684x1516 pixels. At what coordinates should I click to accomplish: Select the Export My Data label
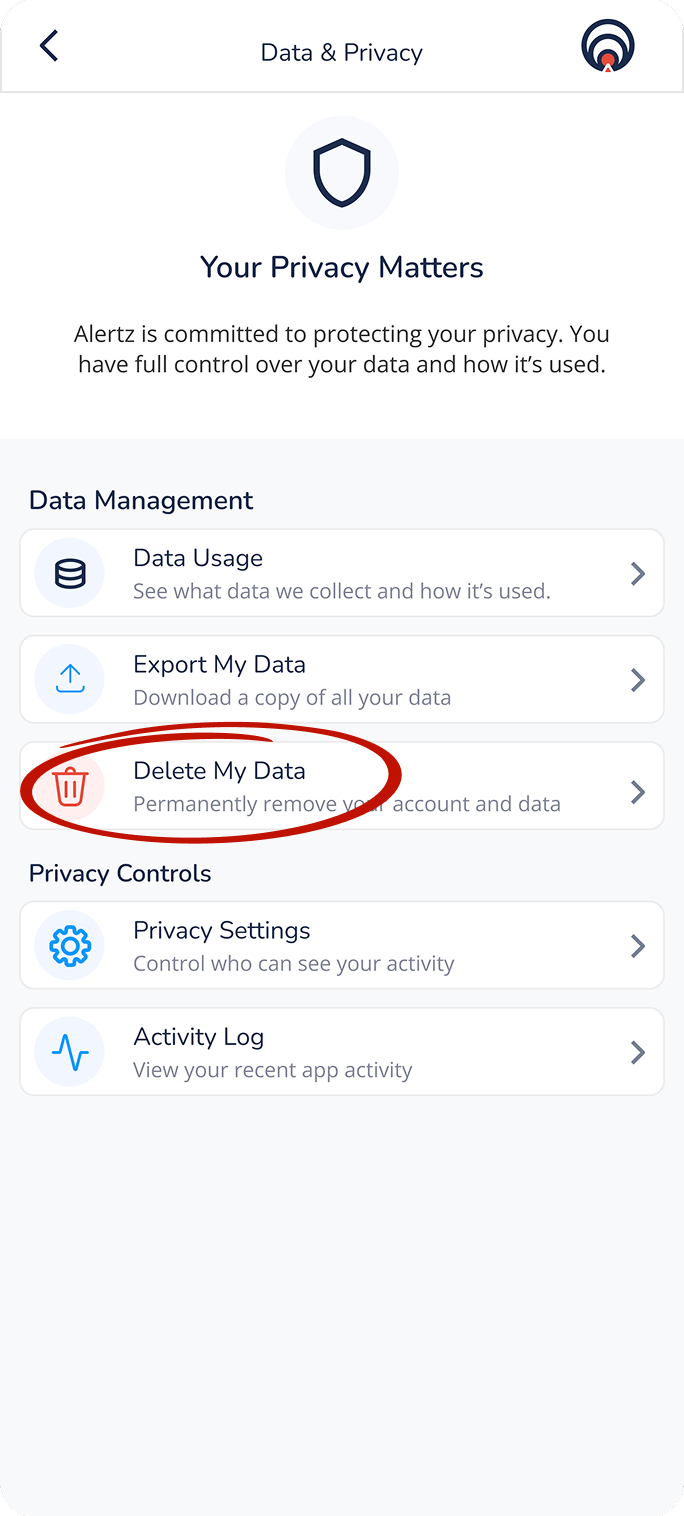pos(219,665)
